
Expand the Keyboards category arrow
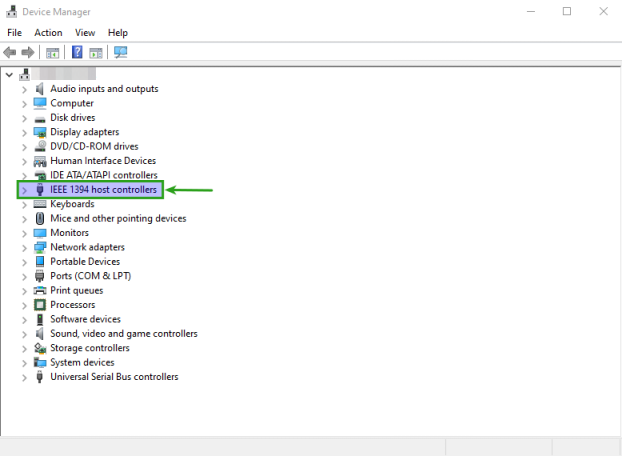[24, 205]
